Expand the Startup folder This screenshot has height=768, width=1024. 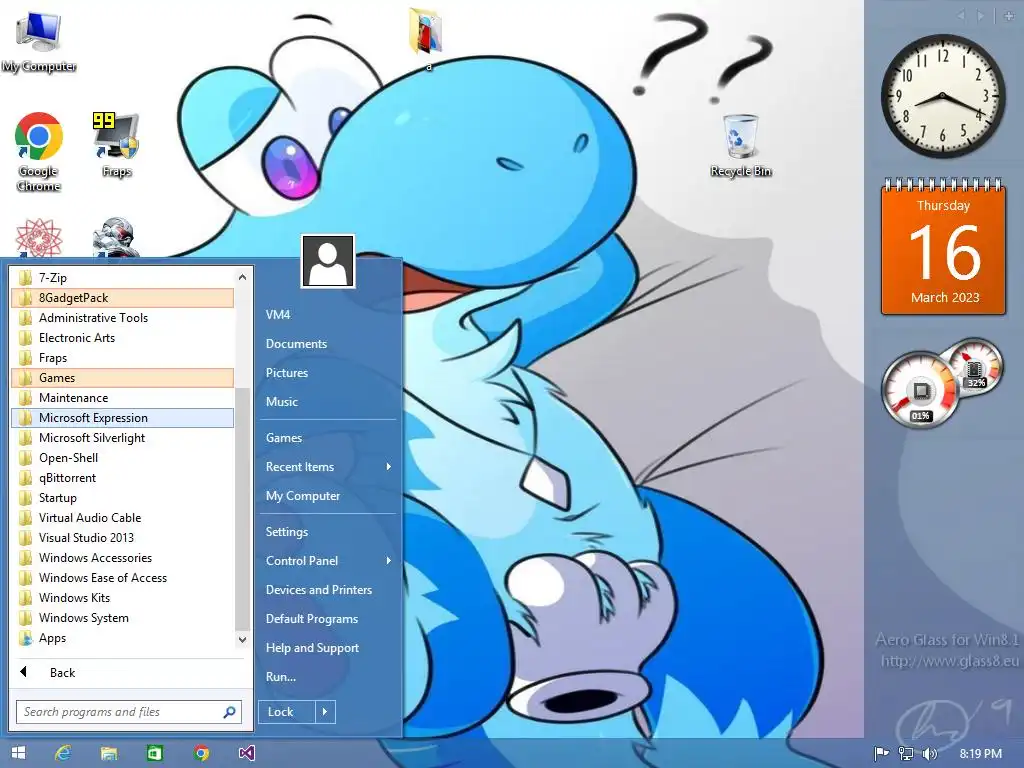pos(122,498)
